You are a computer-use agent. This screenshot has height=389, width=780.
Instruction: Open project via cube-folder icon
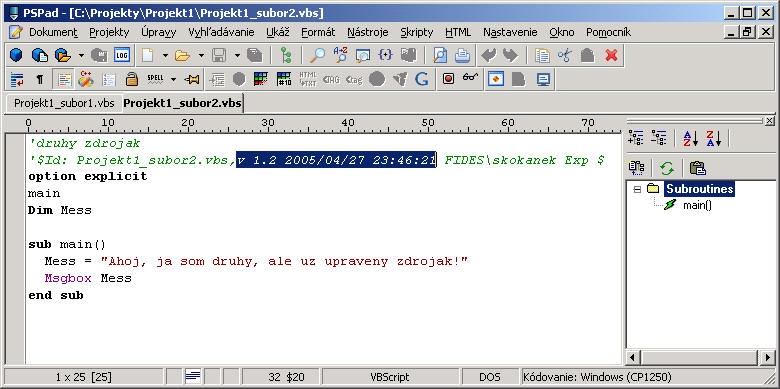click(63, 55)
